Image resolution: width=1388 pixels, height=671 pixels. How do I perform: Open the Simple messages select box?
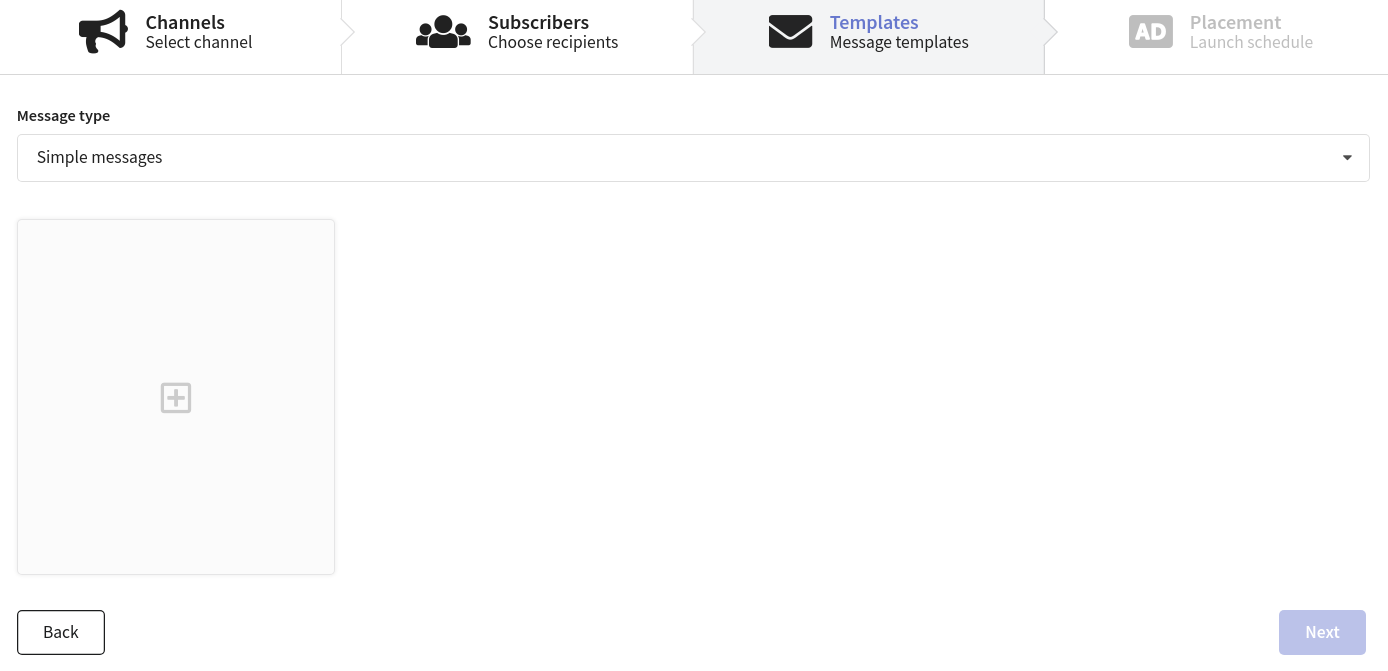point(693,158)
